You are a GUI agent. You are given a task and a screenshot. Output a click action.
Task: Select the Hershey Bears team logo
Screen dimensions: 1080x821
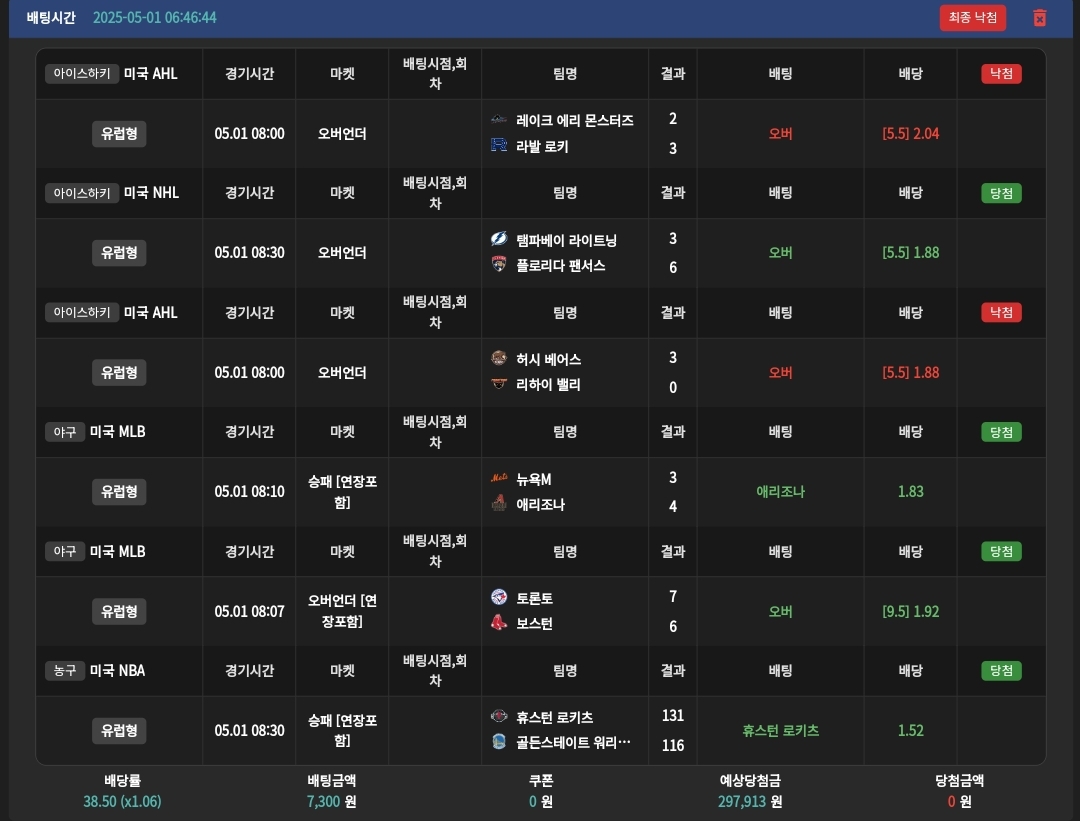(499, 359)
